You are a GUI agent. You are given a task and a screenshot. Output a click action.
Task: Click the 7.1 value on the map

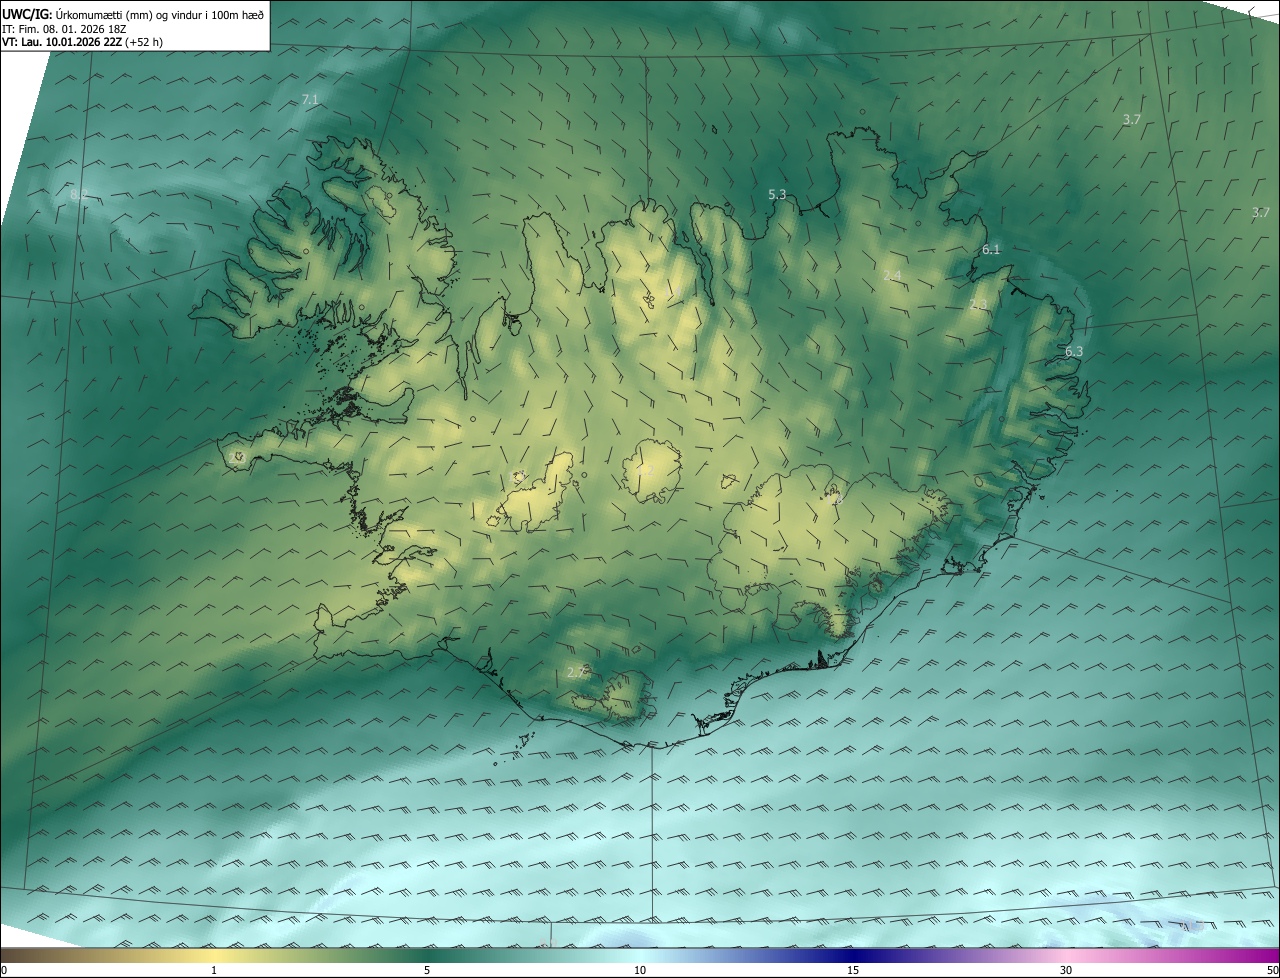310,99
